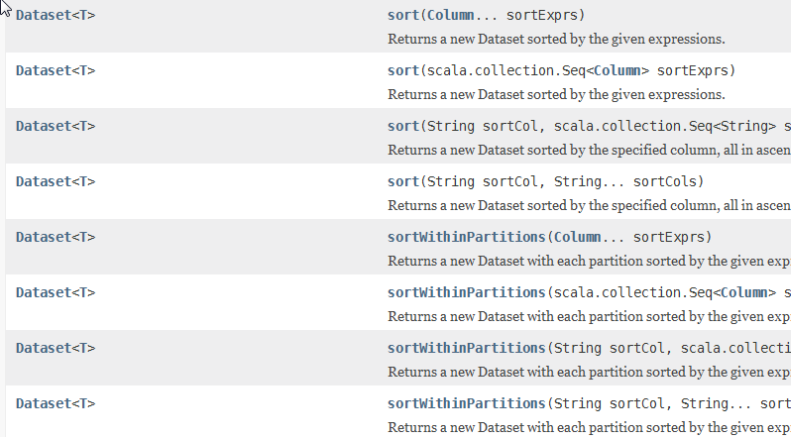Click Column type in sort(Column... sortExprs)
Screen dimensions: 791x437
pyautogui.click(x=446, y=16)
